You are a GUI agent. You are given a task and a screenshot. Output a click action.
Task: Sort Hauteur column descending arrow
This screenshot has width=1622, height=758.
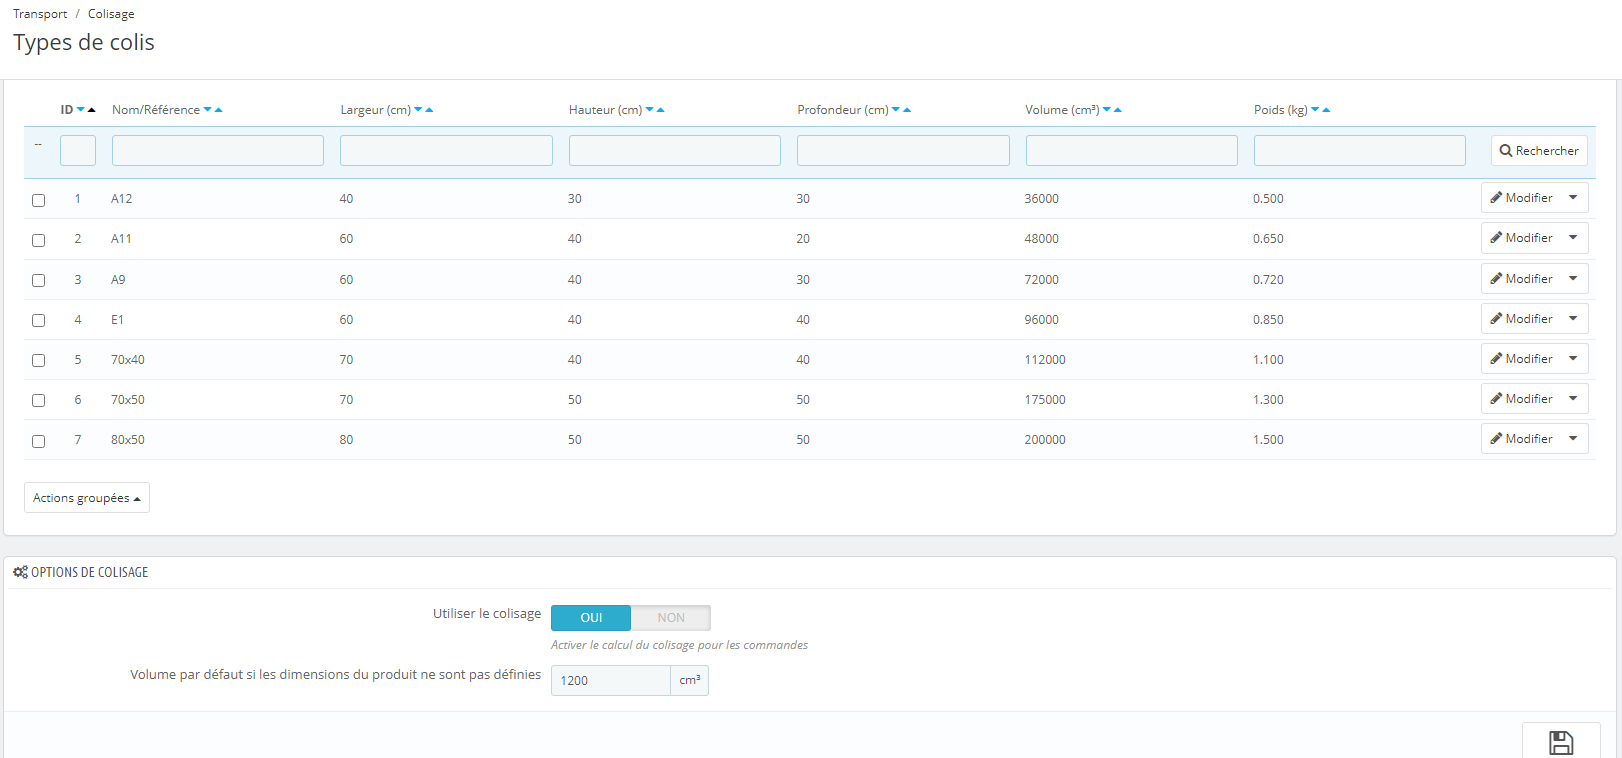click(x=650, y=110)
